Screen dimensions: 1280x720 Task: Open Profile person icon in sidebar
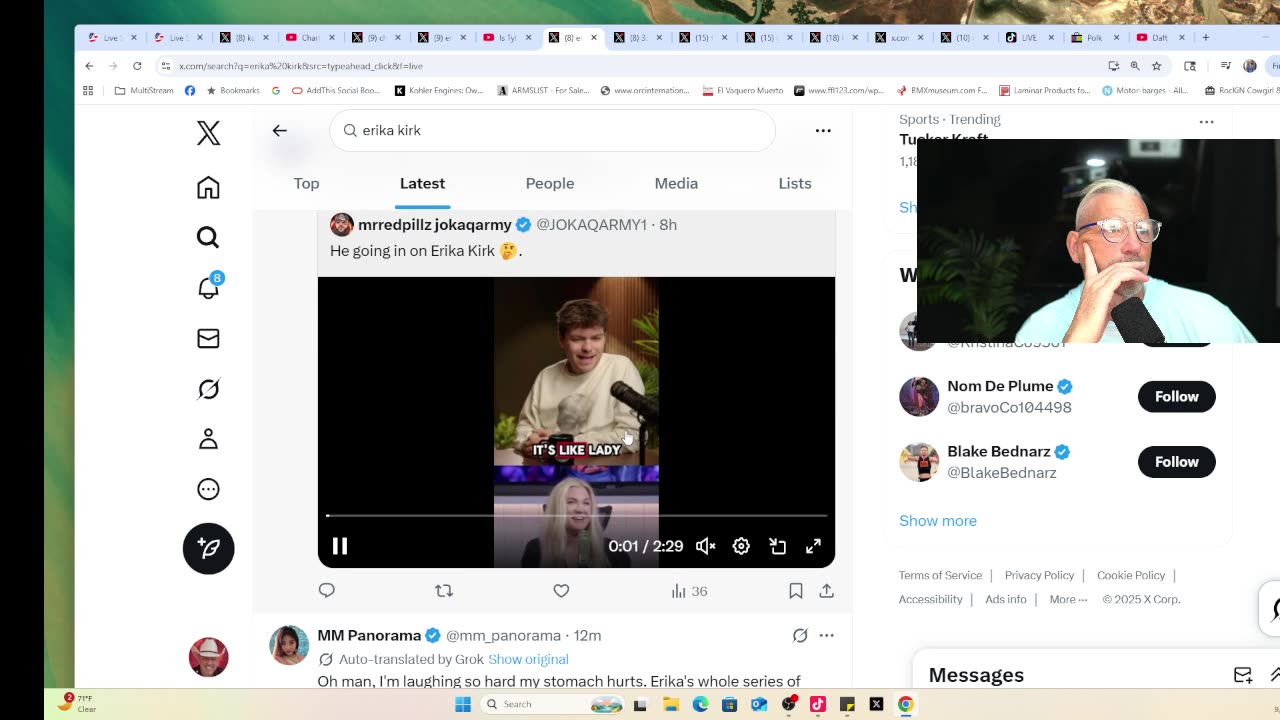tap(208, 438)
